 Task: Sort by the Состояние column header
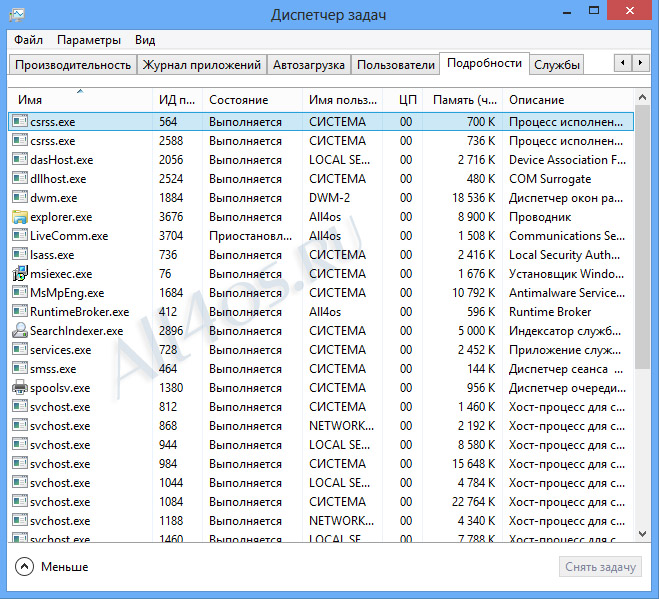coord(252,100)
